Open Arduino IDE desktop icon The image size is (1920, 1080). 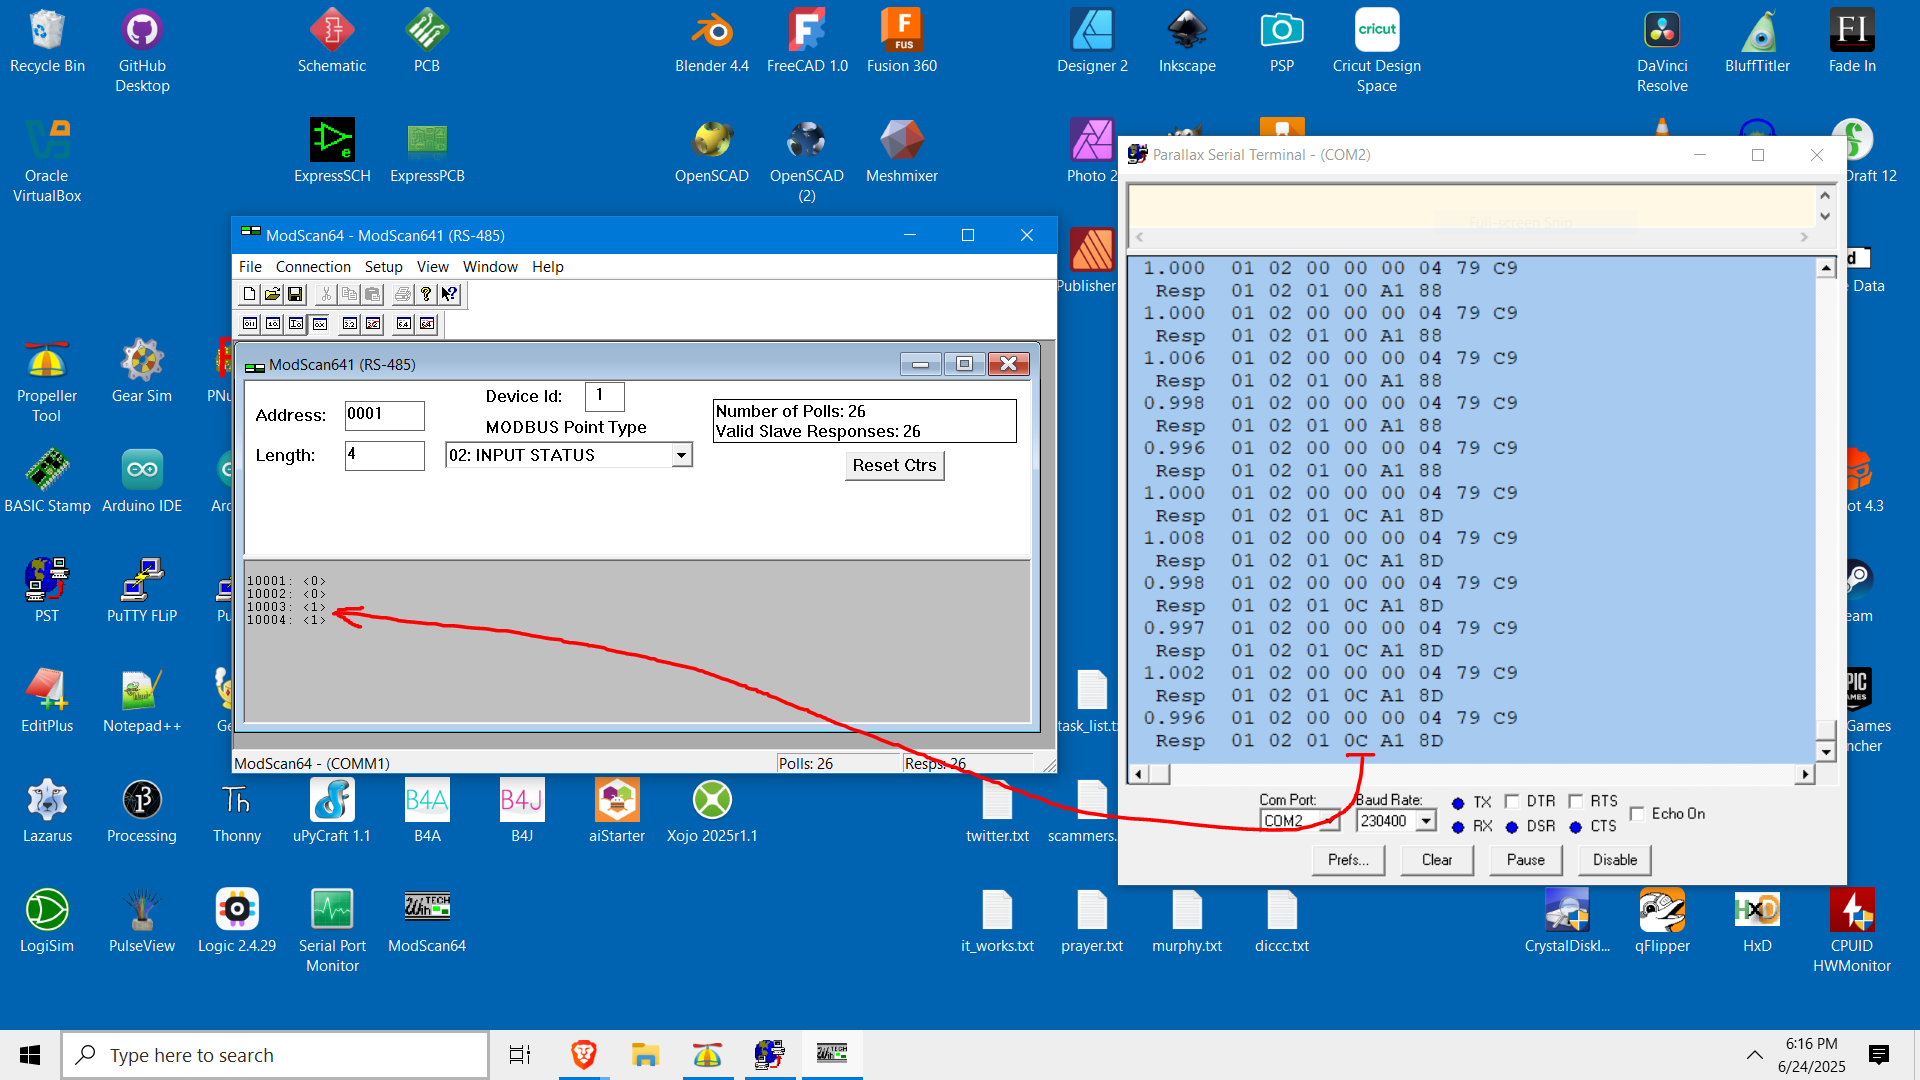pos(142,482)
